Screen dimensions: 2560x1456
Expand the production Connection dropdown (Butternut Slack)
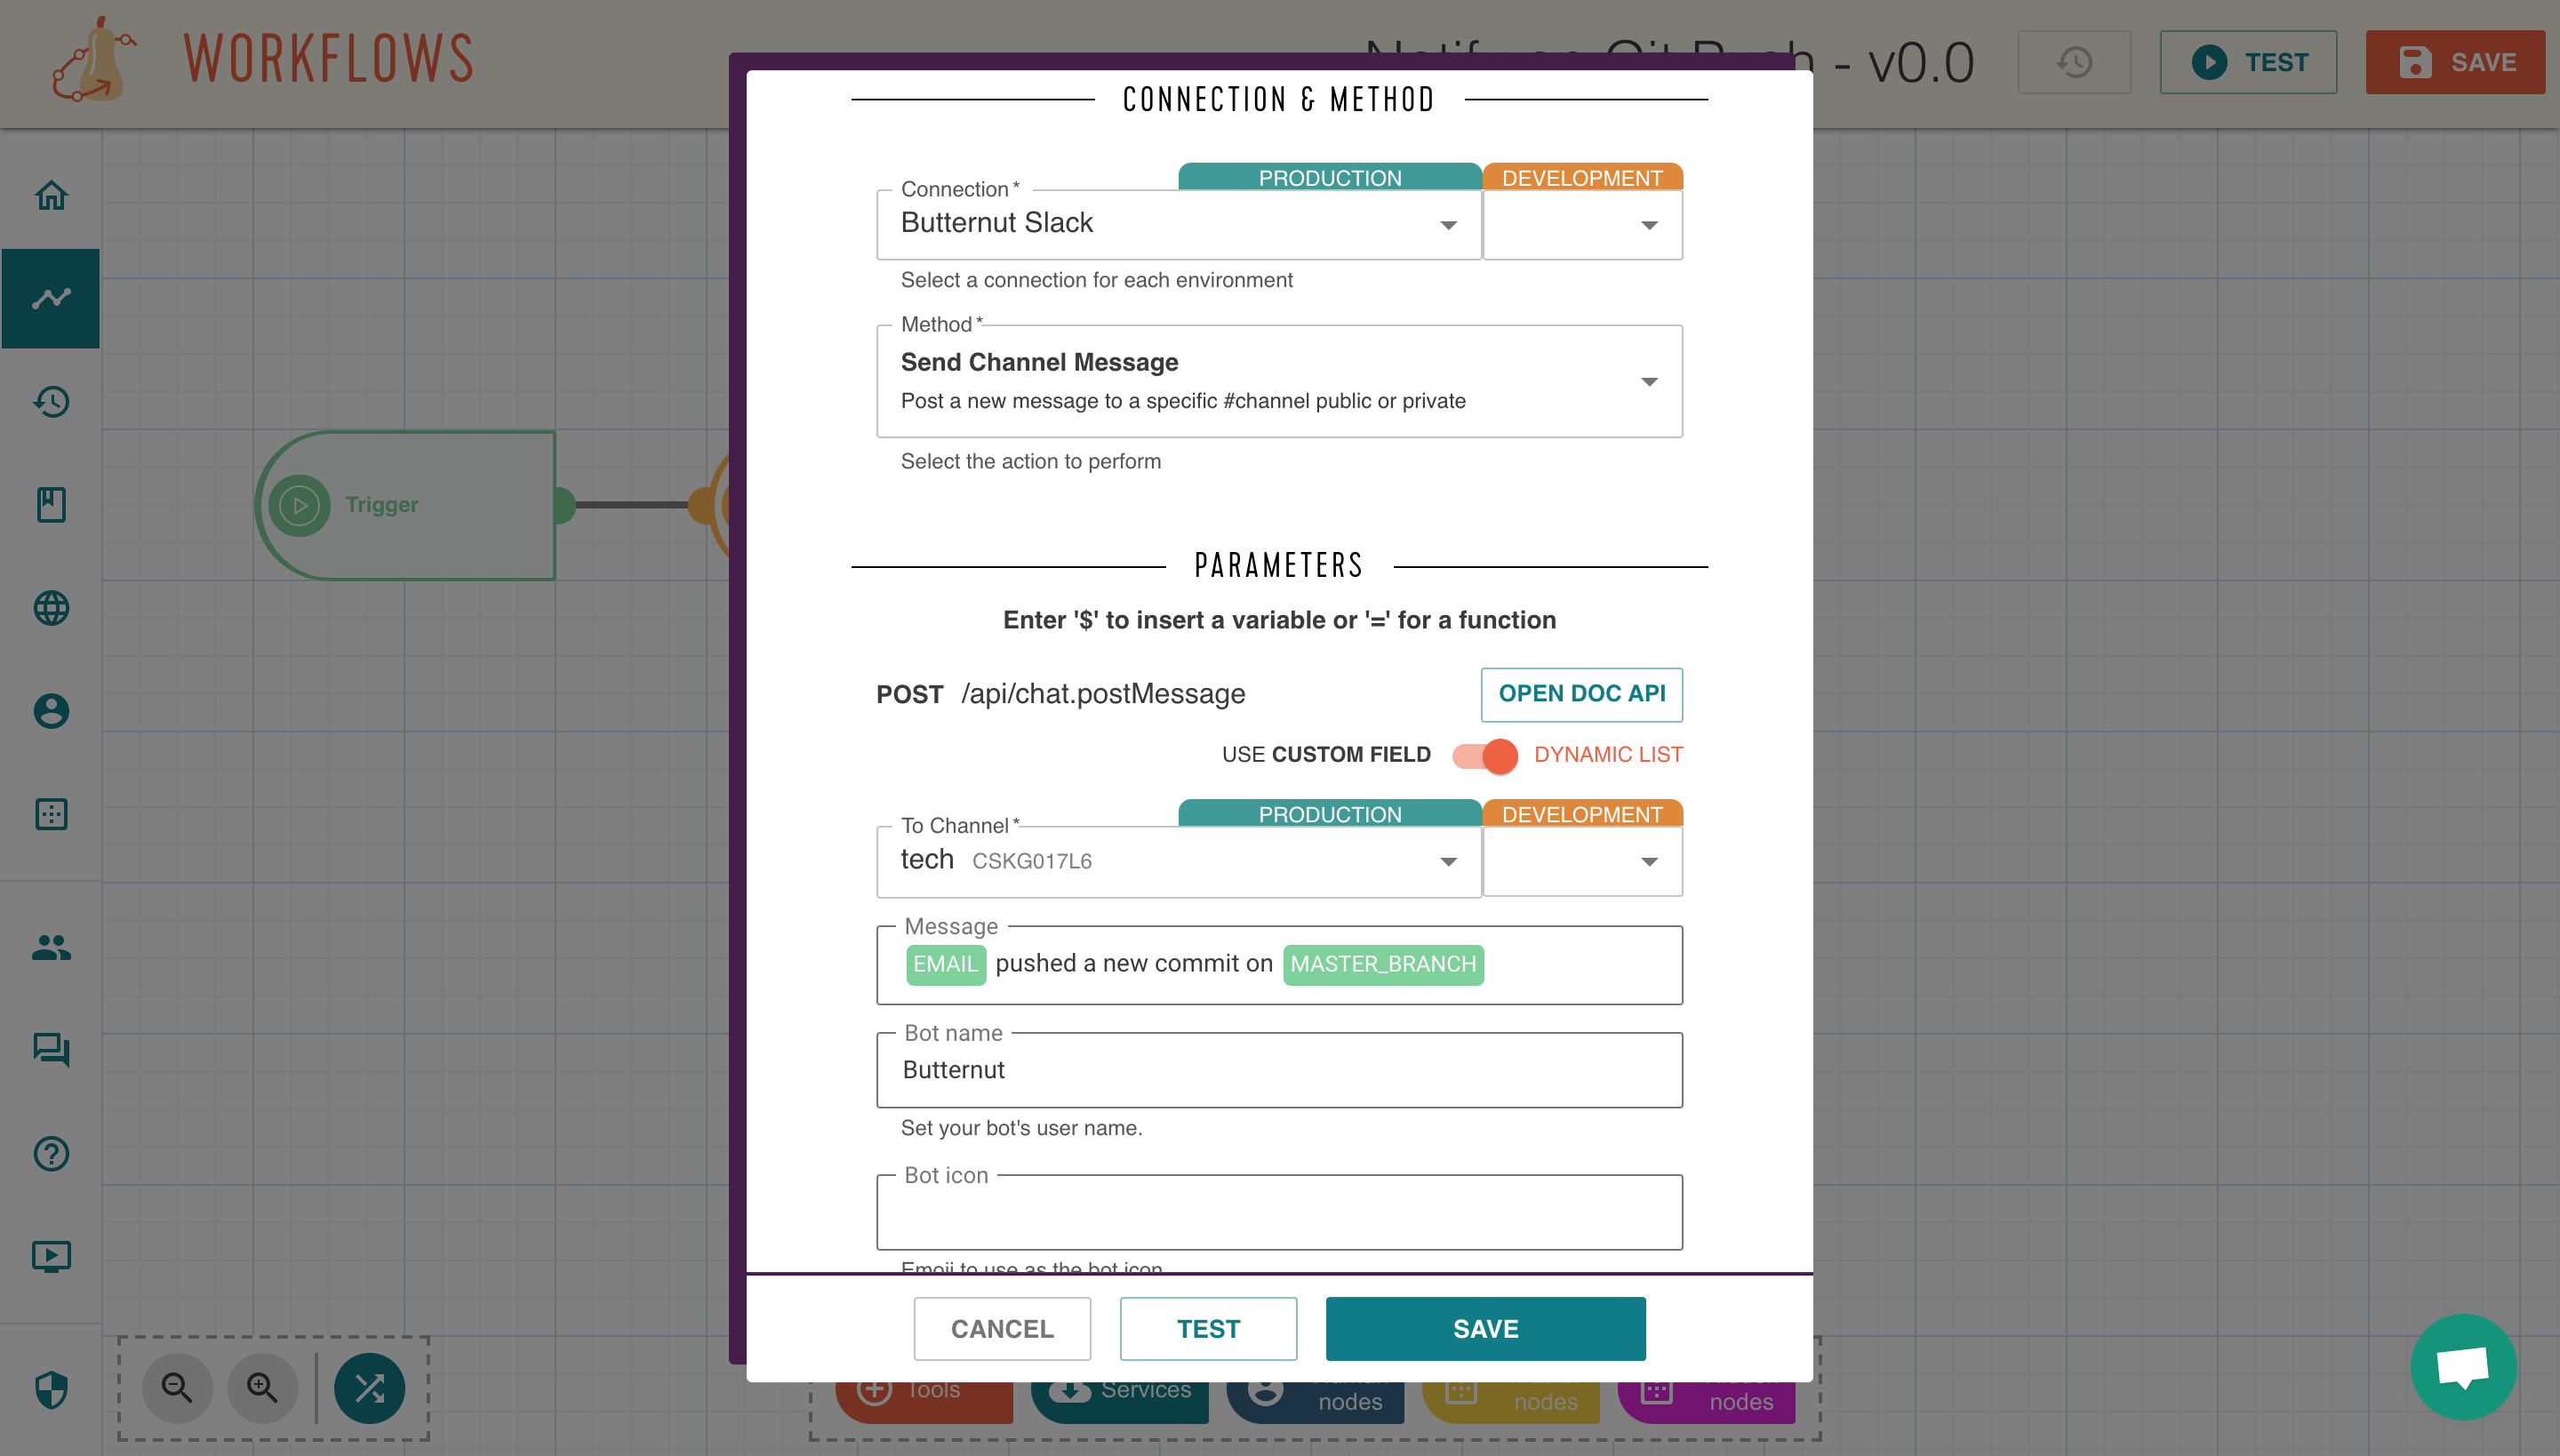tap(1178, 224)
